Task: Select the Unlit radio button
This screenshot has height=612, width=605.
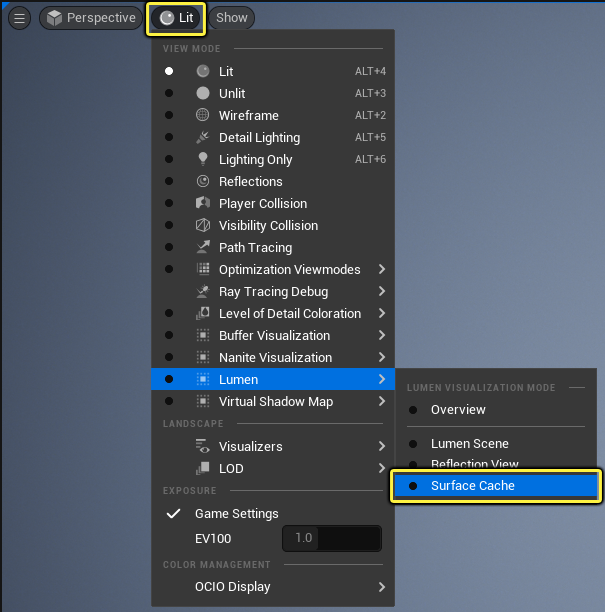Action: pos(169,94)
